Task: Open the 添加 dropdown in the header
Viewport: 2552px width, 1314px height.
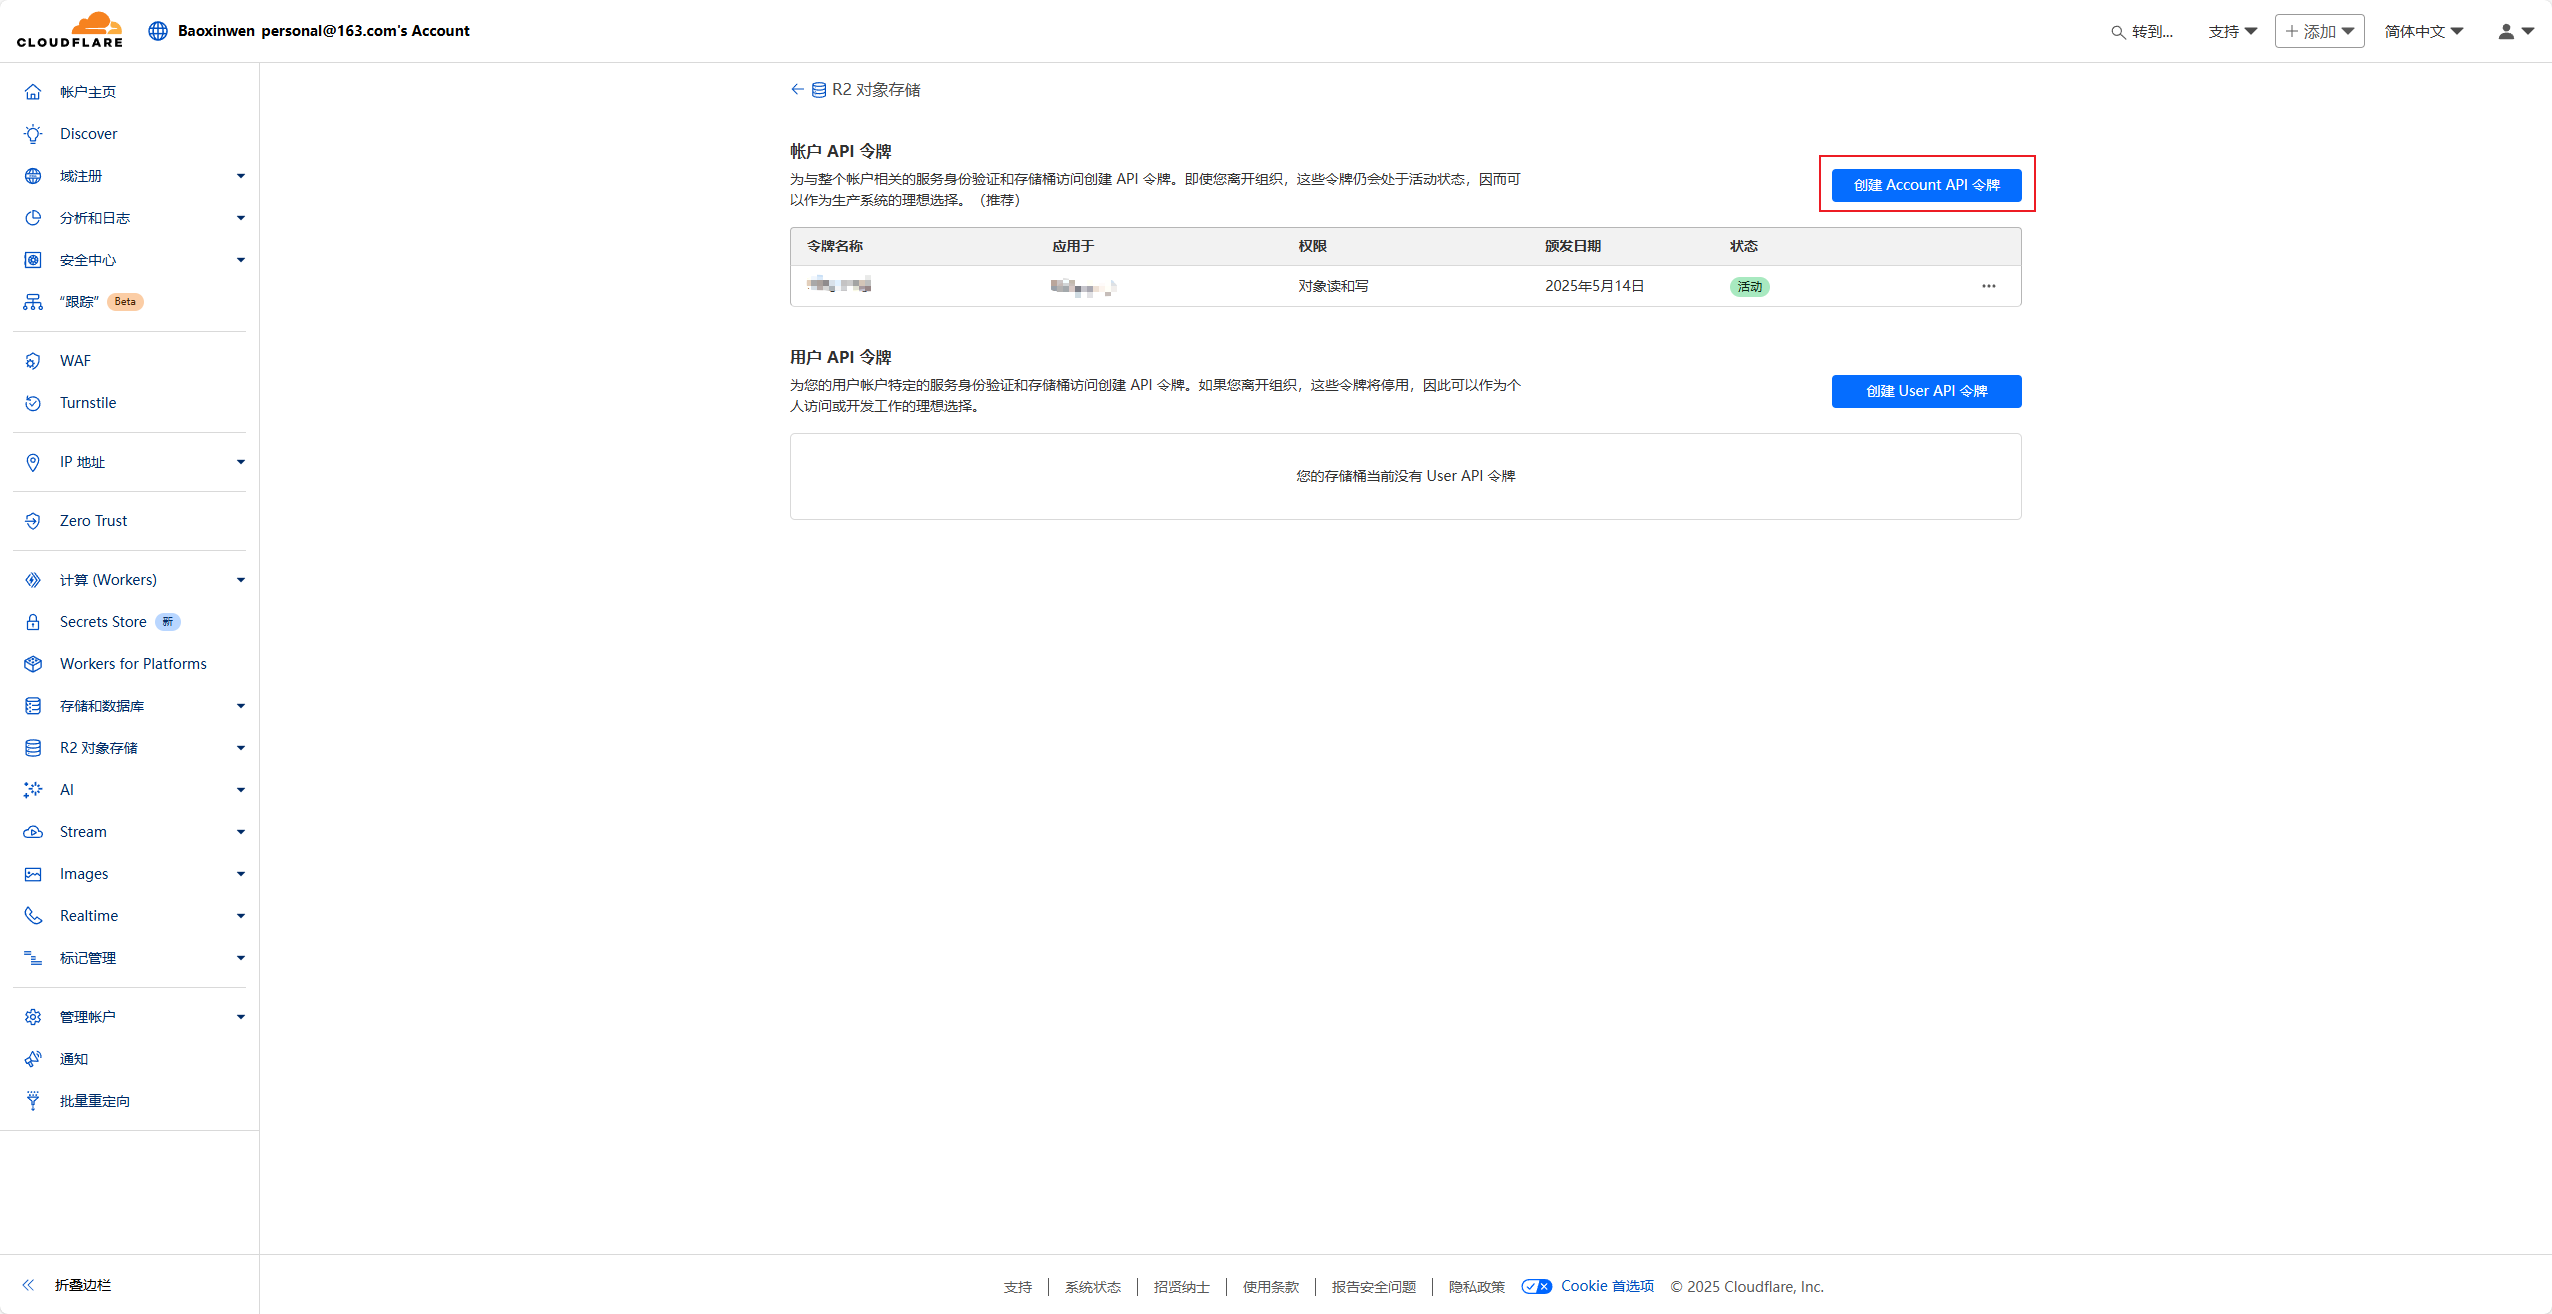Action: point(2319,31)
